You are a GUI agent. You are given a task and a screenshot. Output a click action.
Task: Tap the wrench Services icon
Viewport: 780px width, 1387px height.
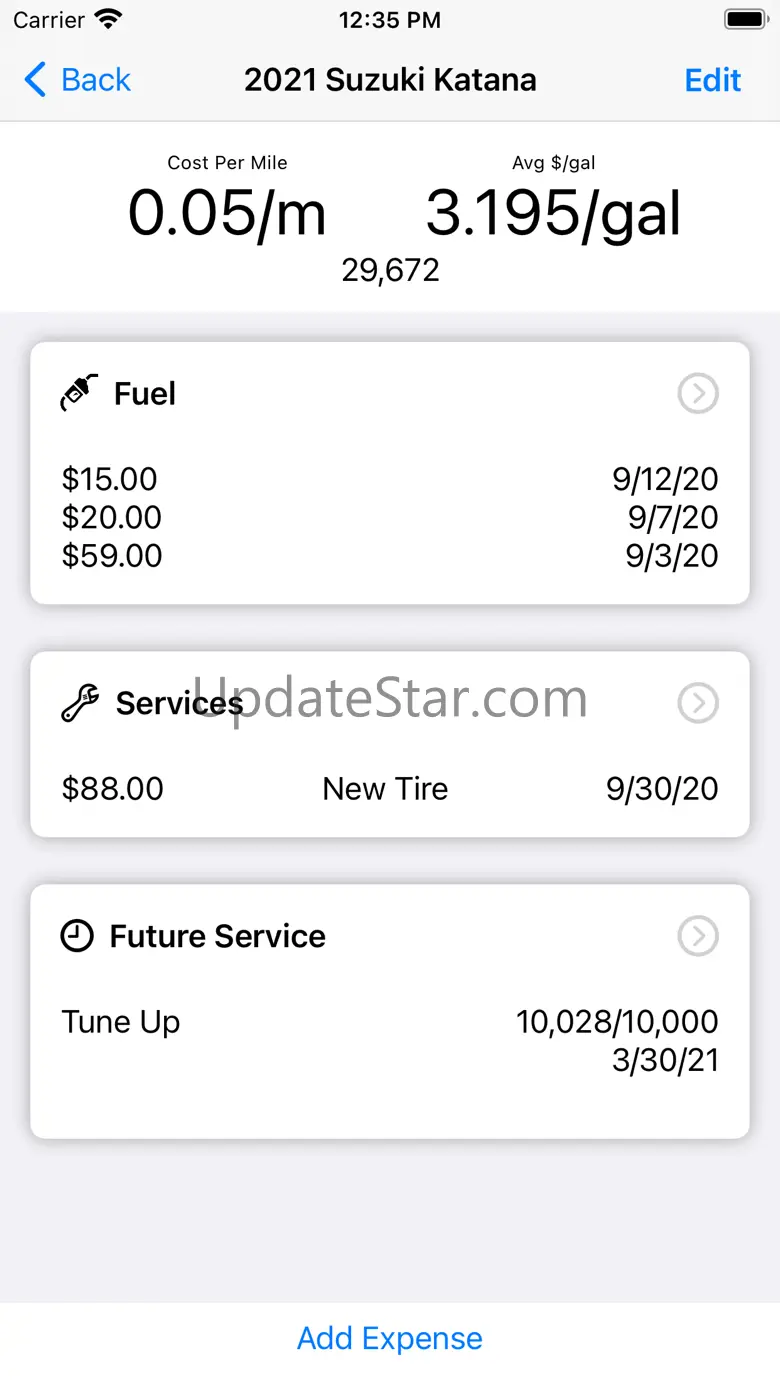(x=80, y=703)
